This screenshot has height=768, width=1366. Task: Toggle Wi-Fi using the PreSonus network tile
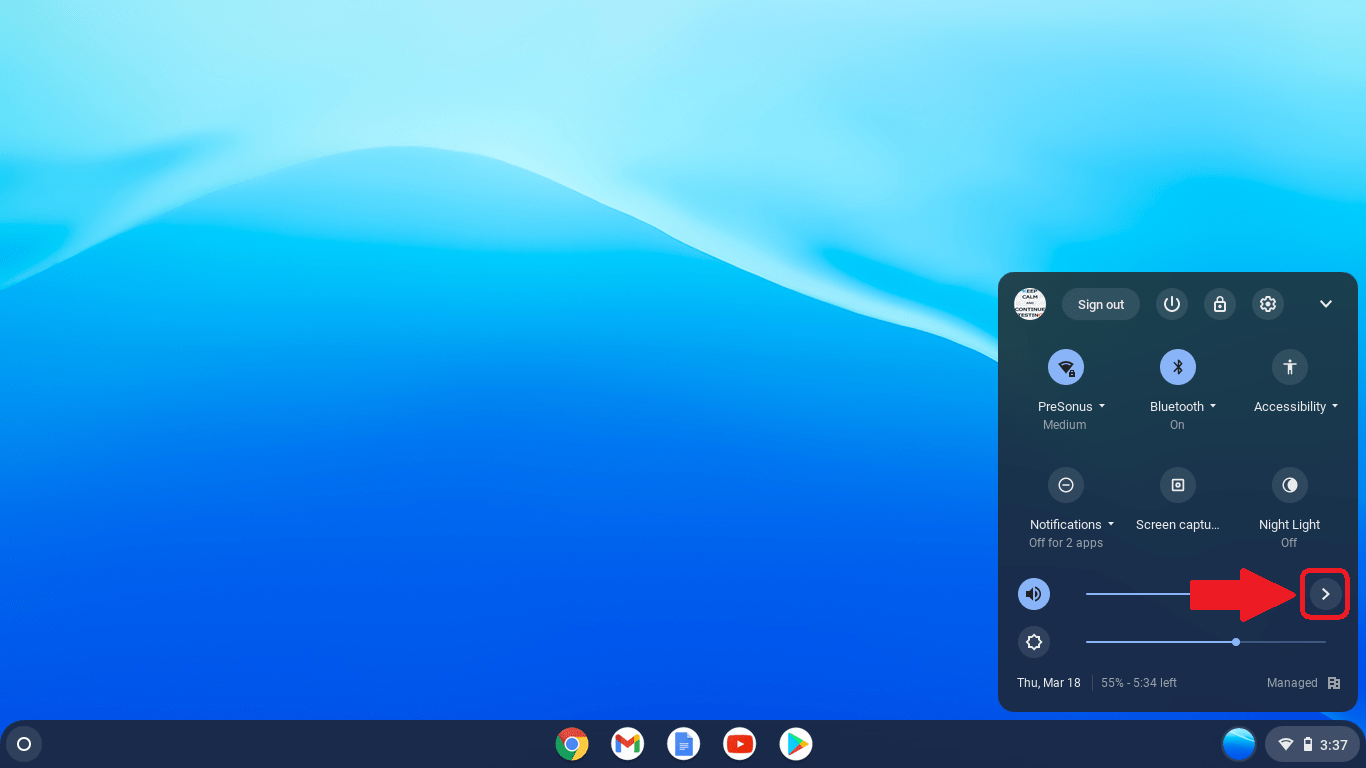pyautogui.click(x=1066, y=367)
